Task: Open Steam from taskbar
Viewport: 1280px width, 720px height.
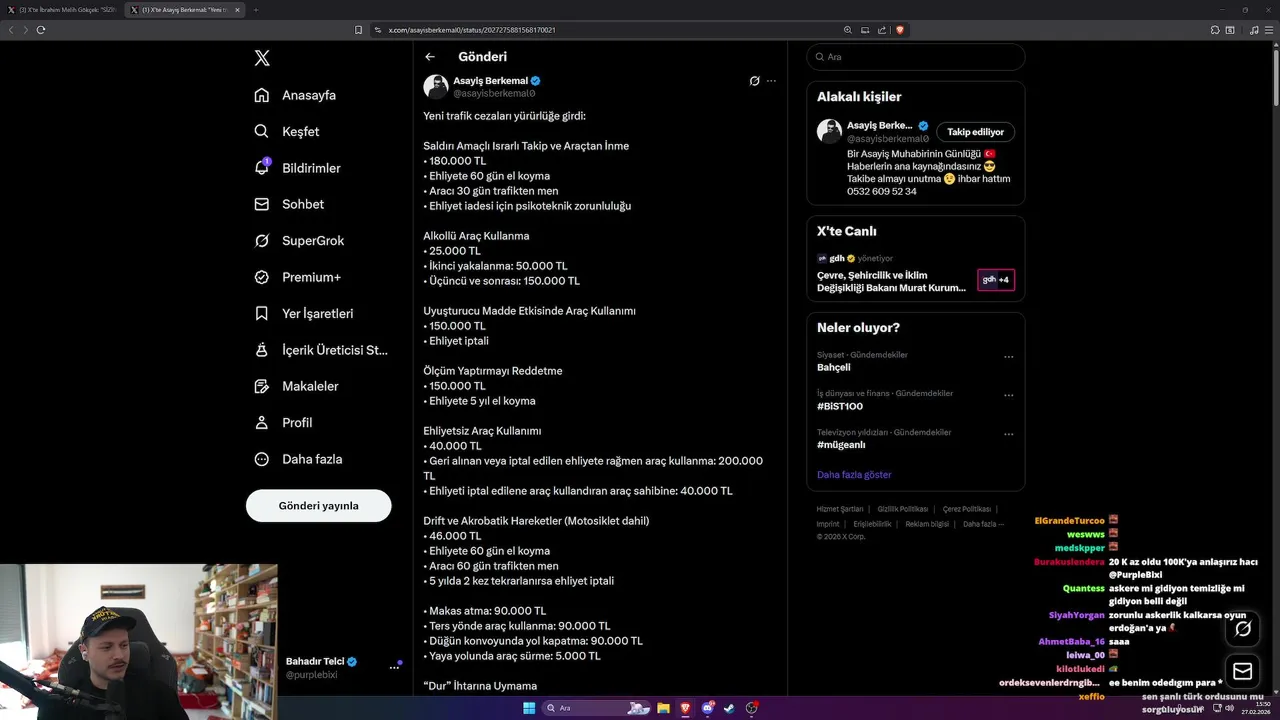Action: 729,708
